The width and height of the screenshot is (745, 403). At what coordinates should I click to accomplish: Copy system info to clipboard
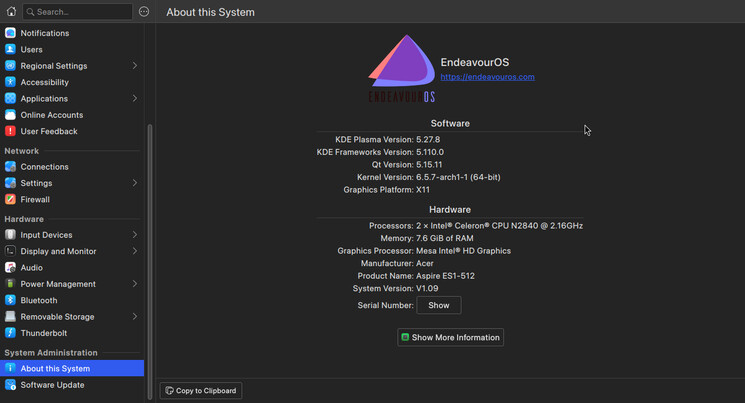pos(201,391)
